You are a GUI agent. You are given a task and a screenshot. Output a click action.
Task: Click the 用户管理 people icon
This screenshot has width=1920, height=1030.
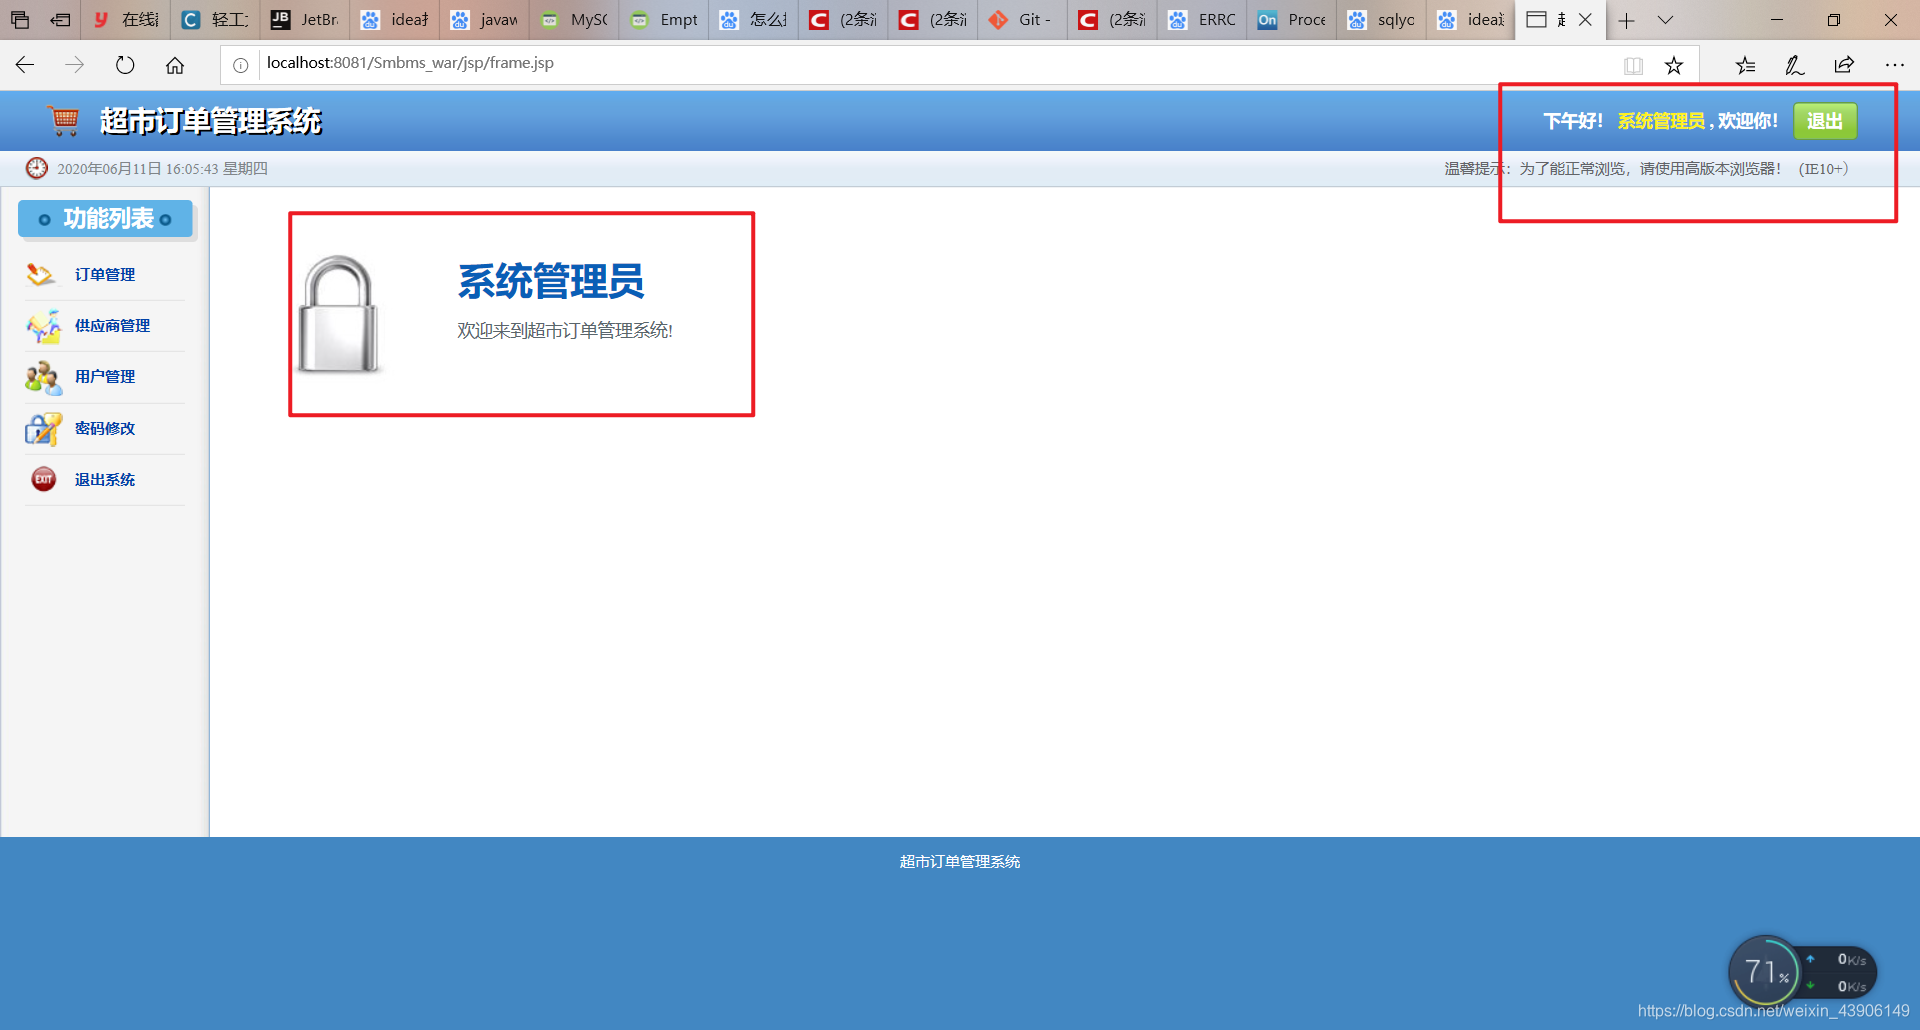(x=43, y=378)
